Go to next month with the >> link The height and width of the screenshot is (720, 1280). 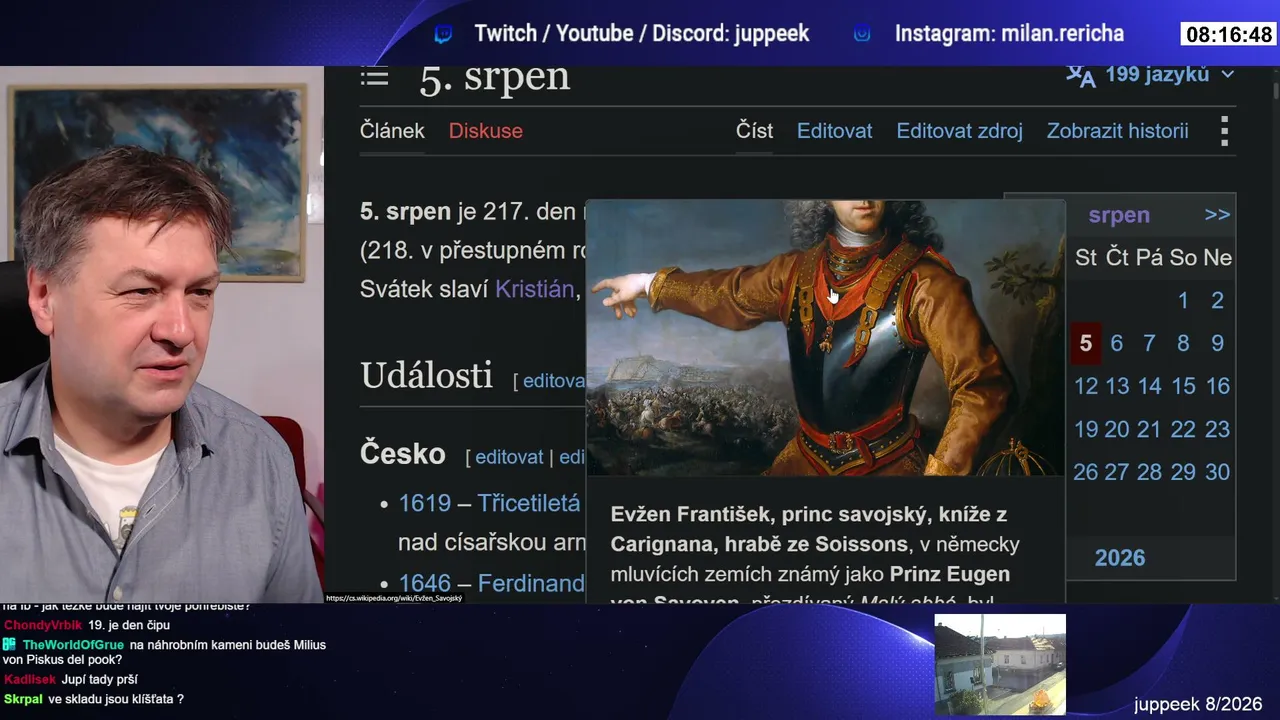[x=1217, y=215]
